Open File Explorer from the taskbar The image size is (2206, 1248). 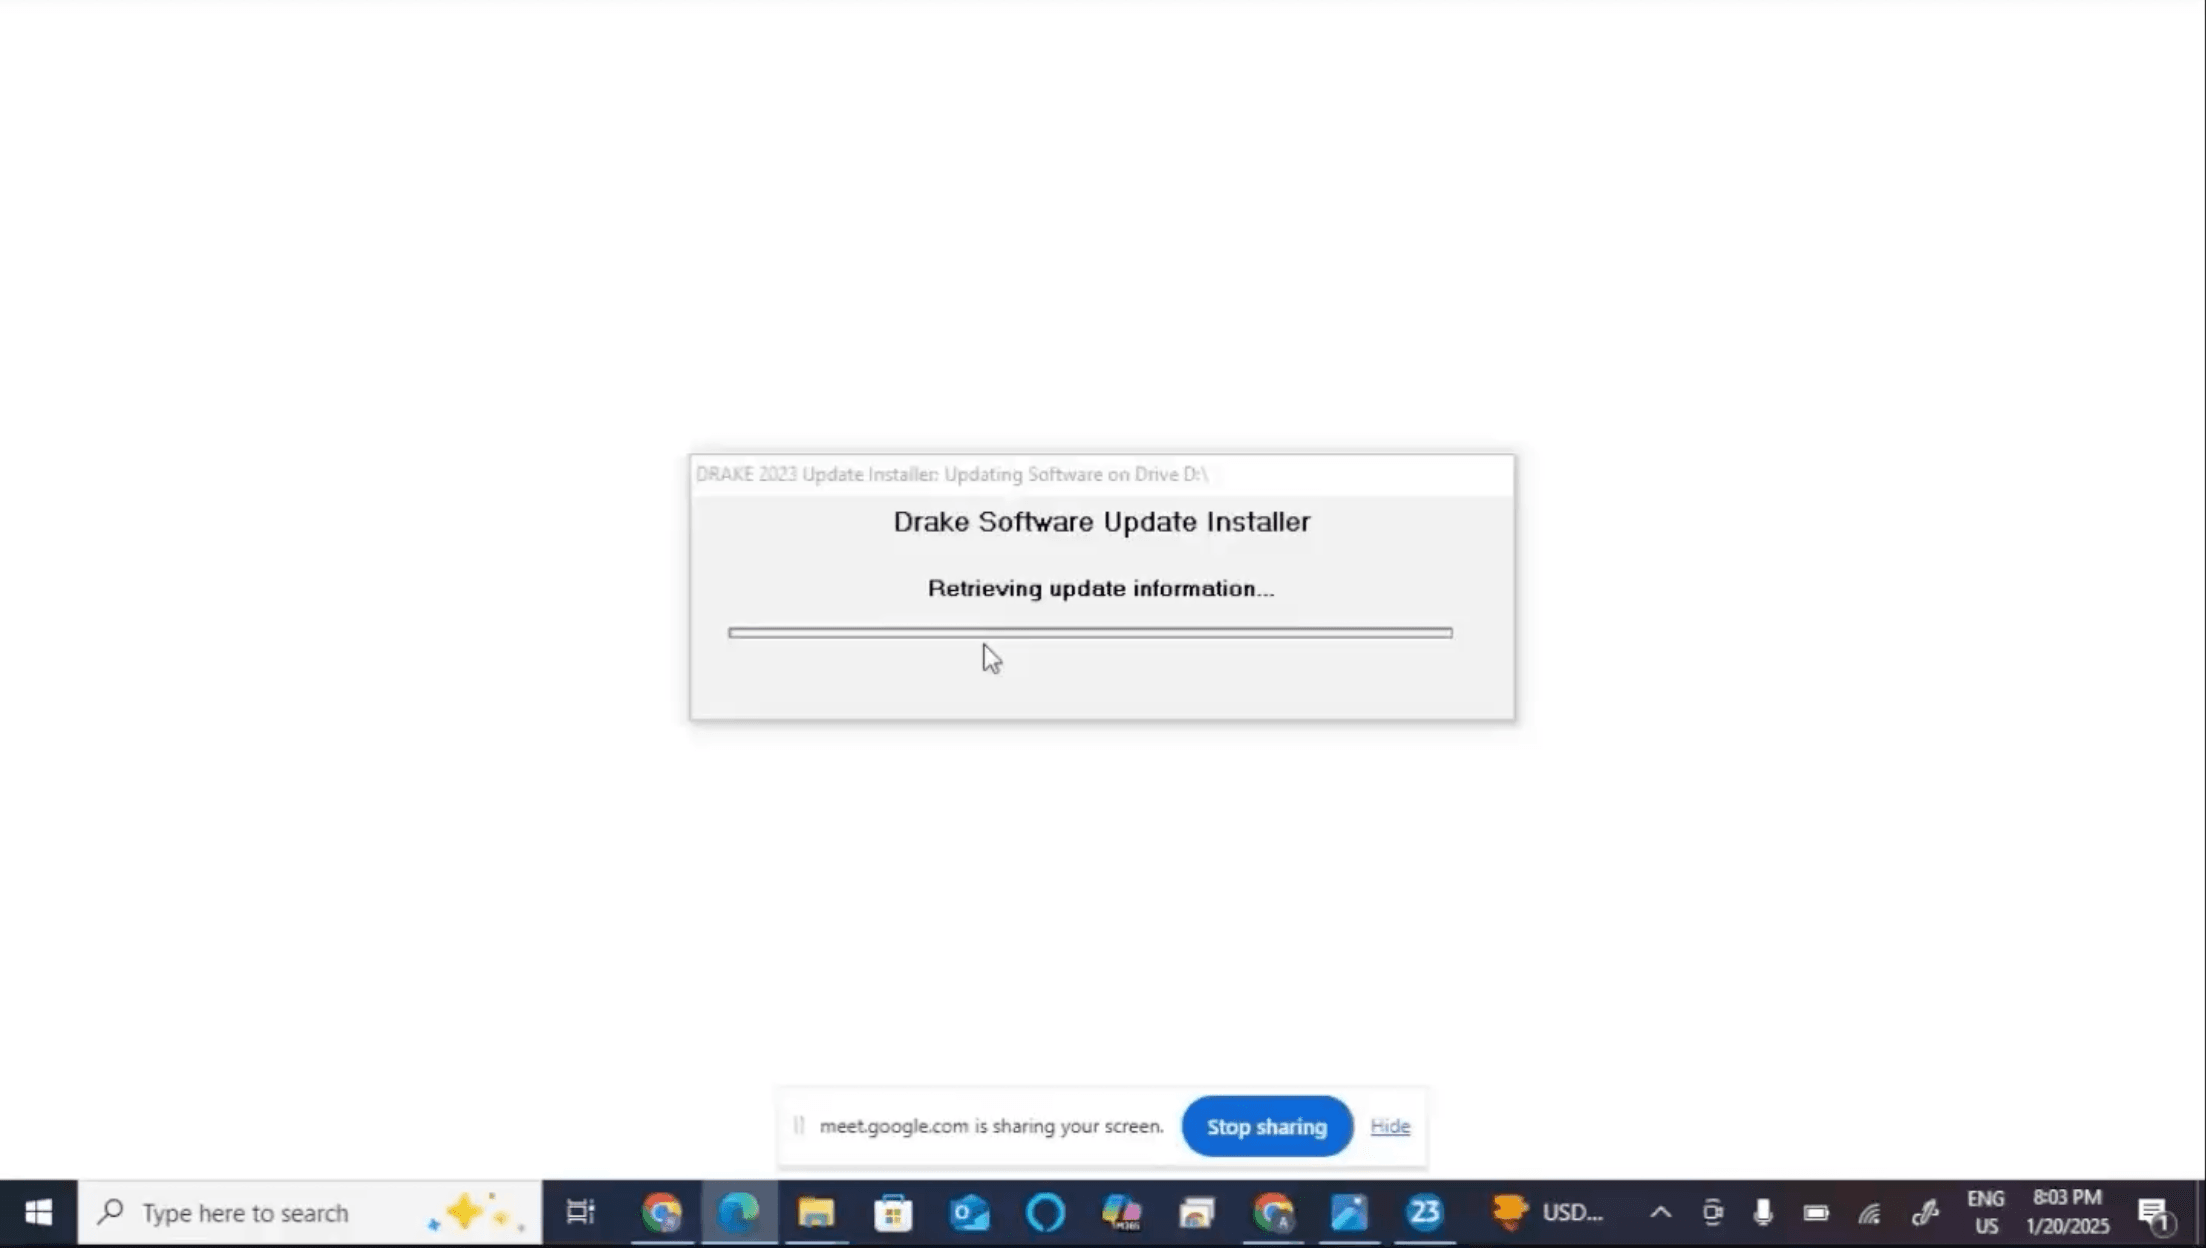[x=816, y=1212]
